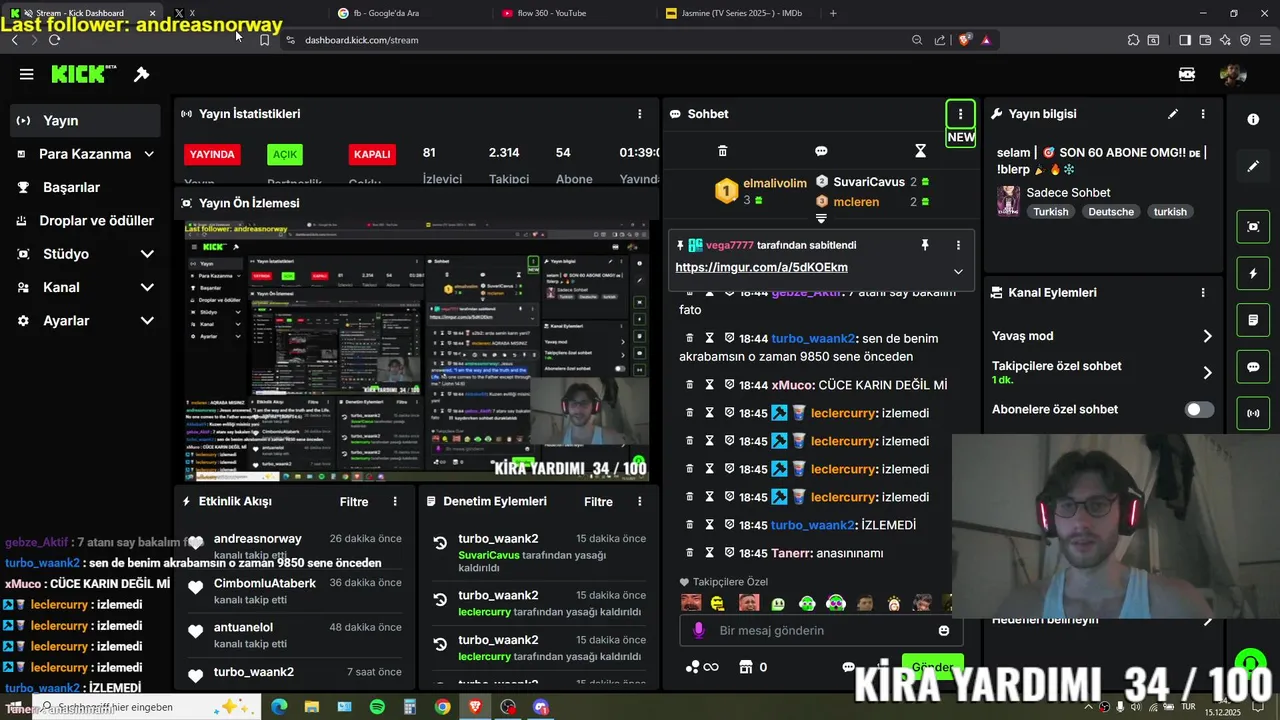Open Takipçilere özel sohbet arrow

(x=1207, y=372)
